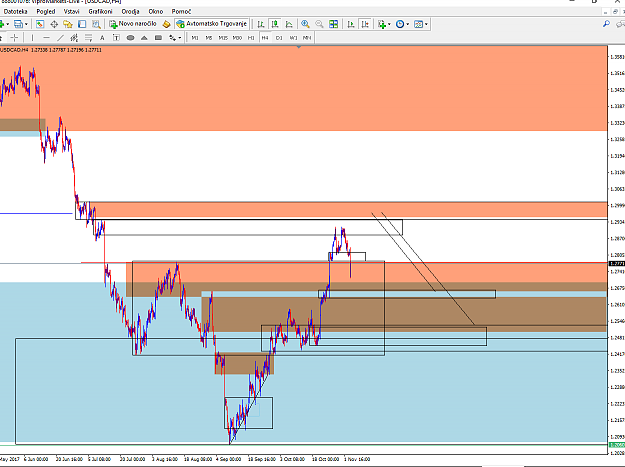This screenshot has width=625, height=467.
Task: Select the M5 timeframe
Action: click(x=209, y=38)
